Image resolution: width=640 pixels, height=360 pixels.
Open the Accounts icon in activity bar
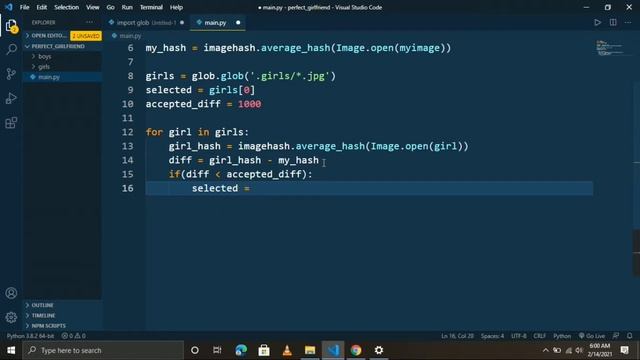coord(11,293)
